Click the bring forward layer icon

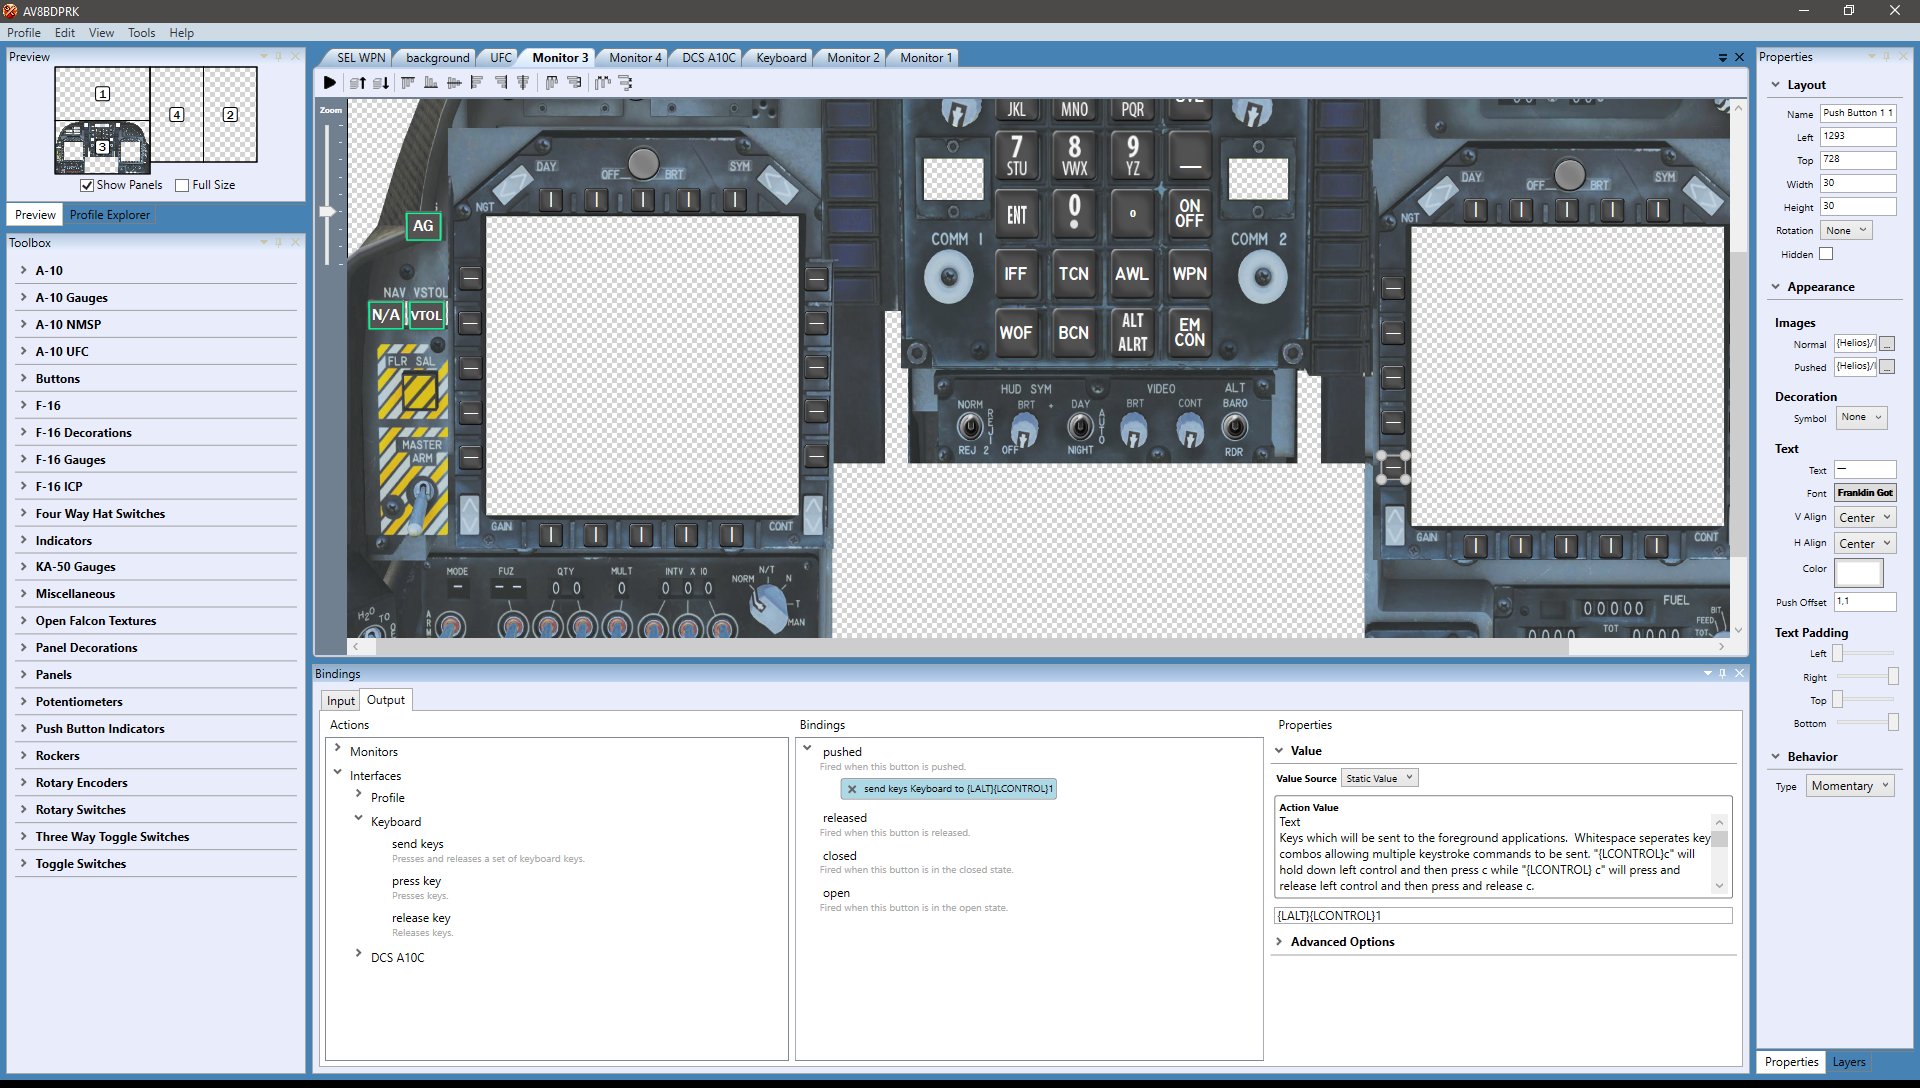(x=357, y=83)
